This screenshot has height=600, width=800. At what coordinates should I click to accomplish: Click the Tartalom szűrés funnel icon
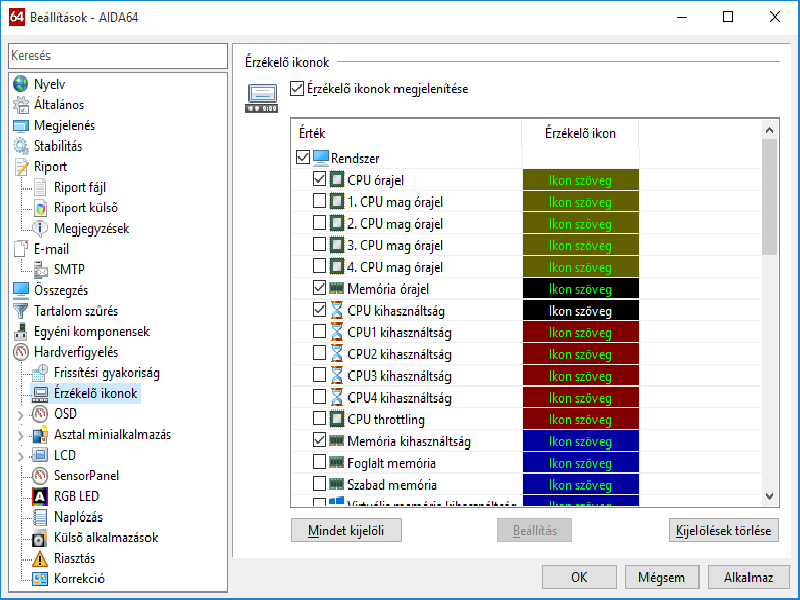(20, 311)
